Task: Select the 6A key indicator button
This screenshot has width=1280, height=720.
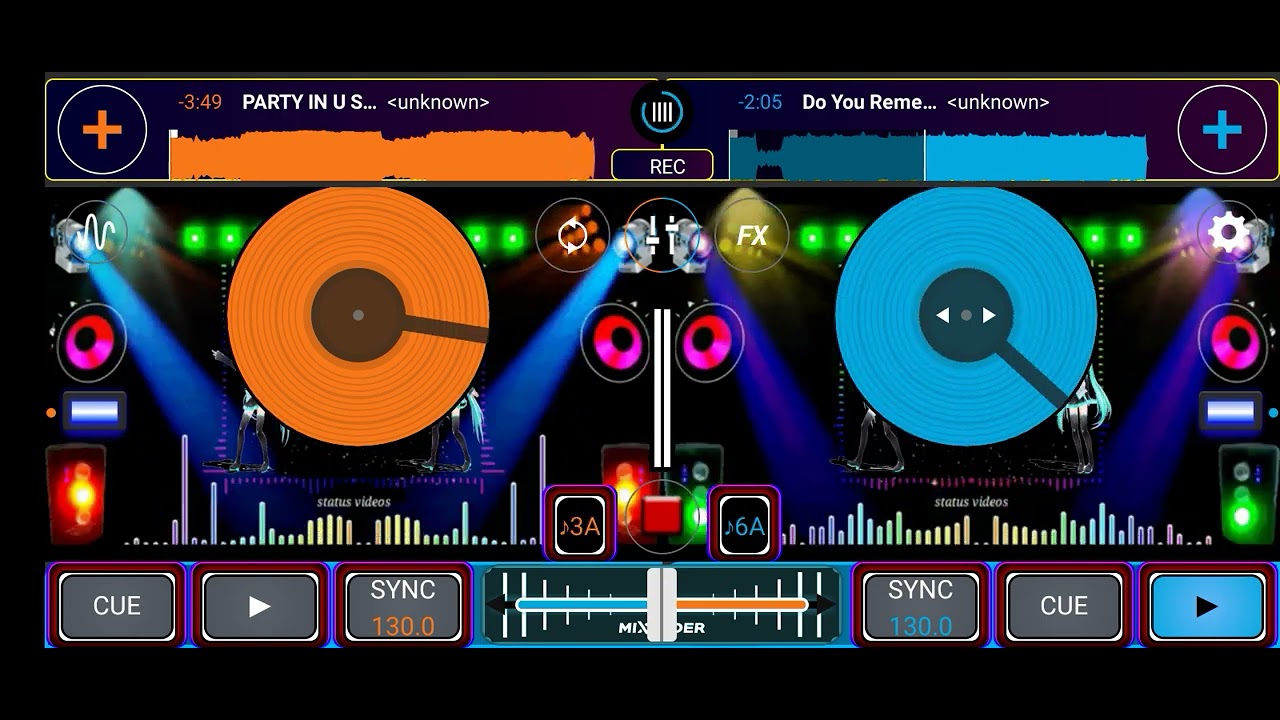Action: click(x=744, y=525)
